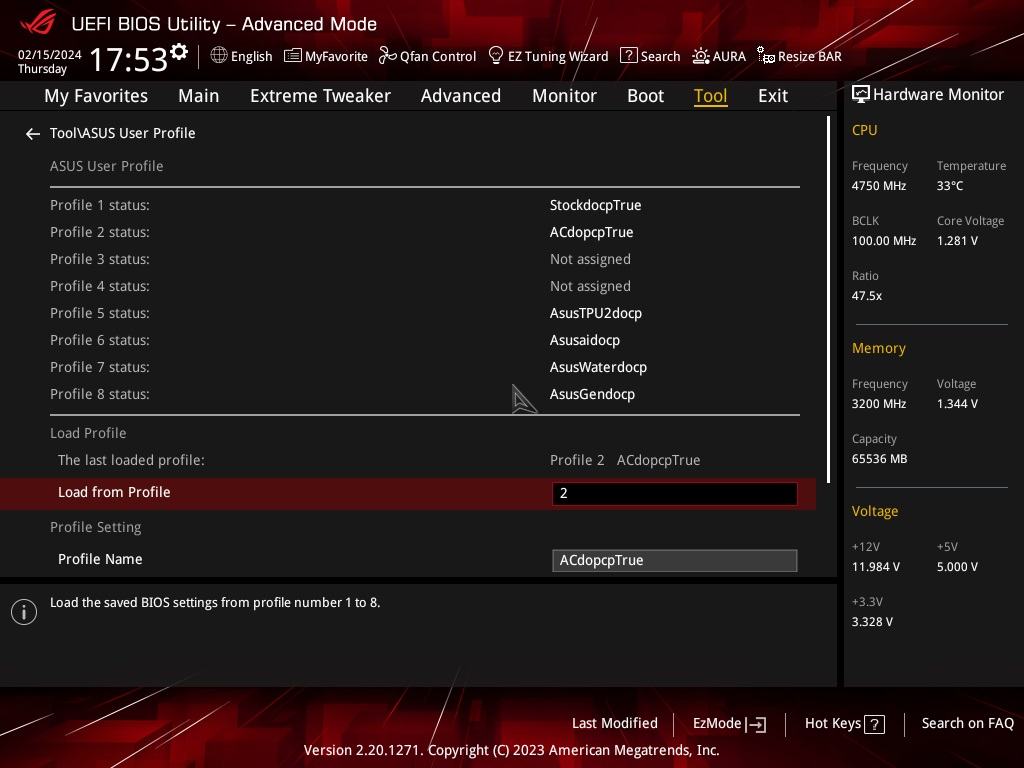Viewport: 1024px width, 768px height.
Task: Click the AURA lighting icon
Action: (x=701, y=56)
